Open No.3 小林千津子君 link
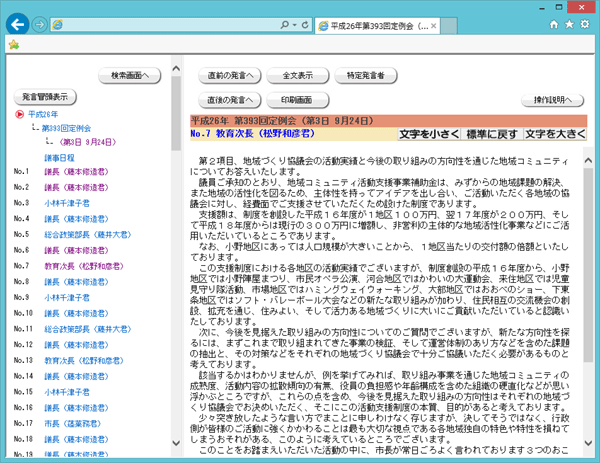 [67, 203]
